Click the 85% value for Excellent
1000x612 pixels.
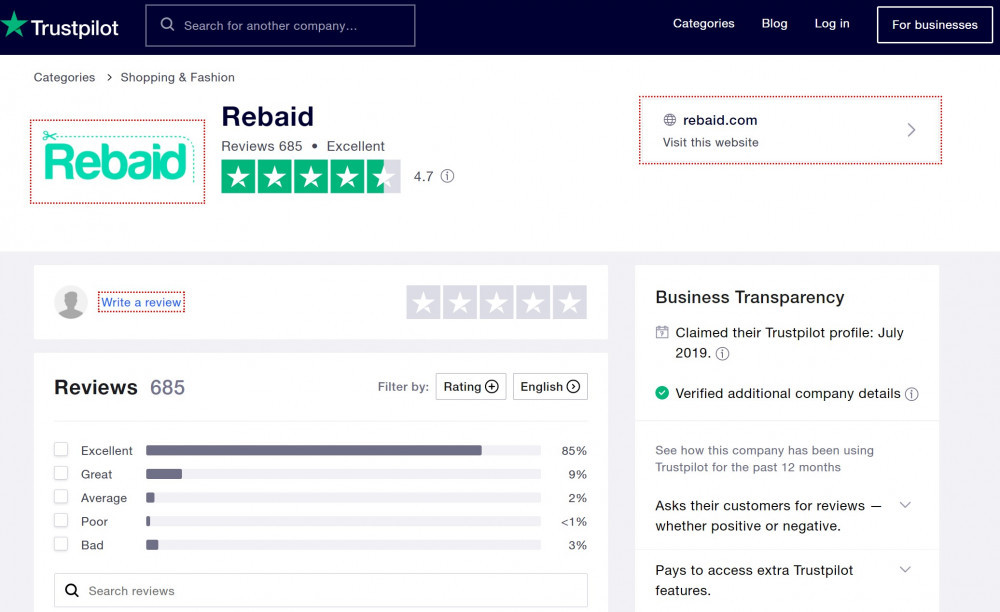[x=574, y=451]
